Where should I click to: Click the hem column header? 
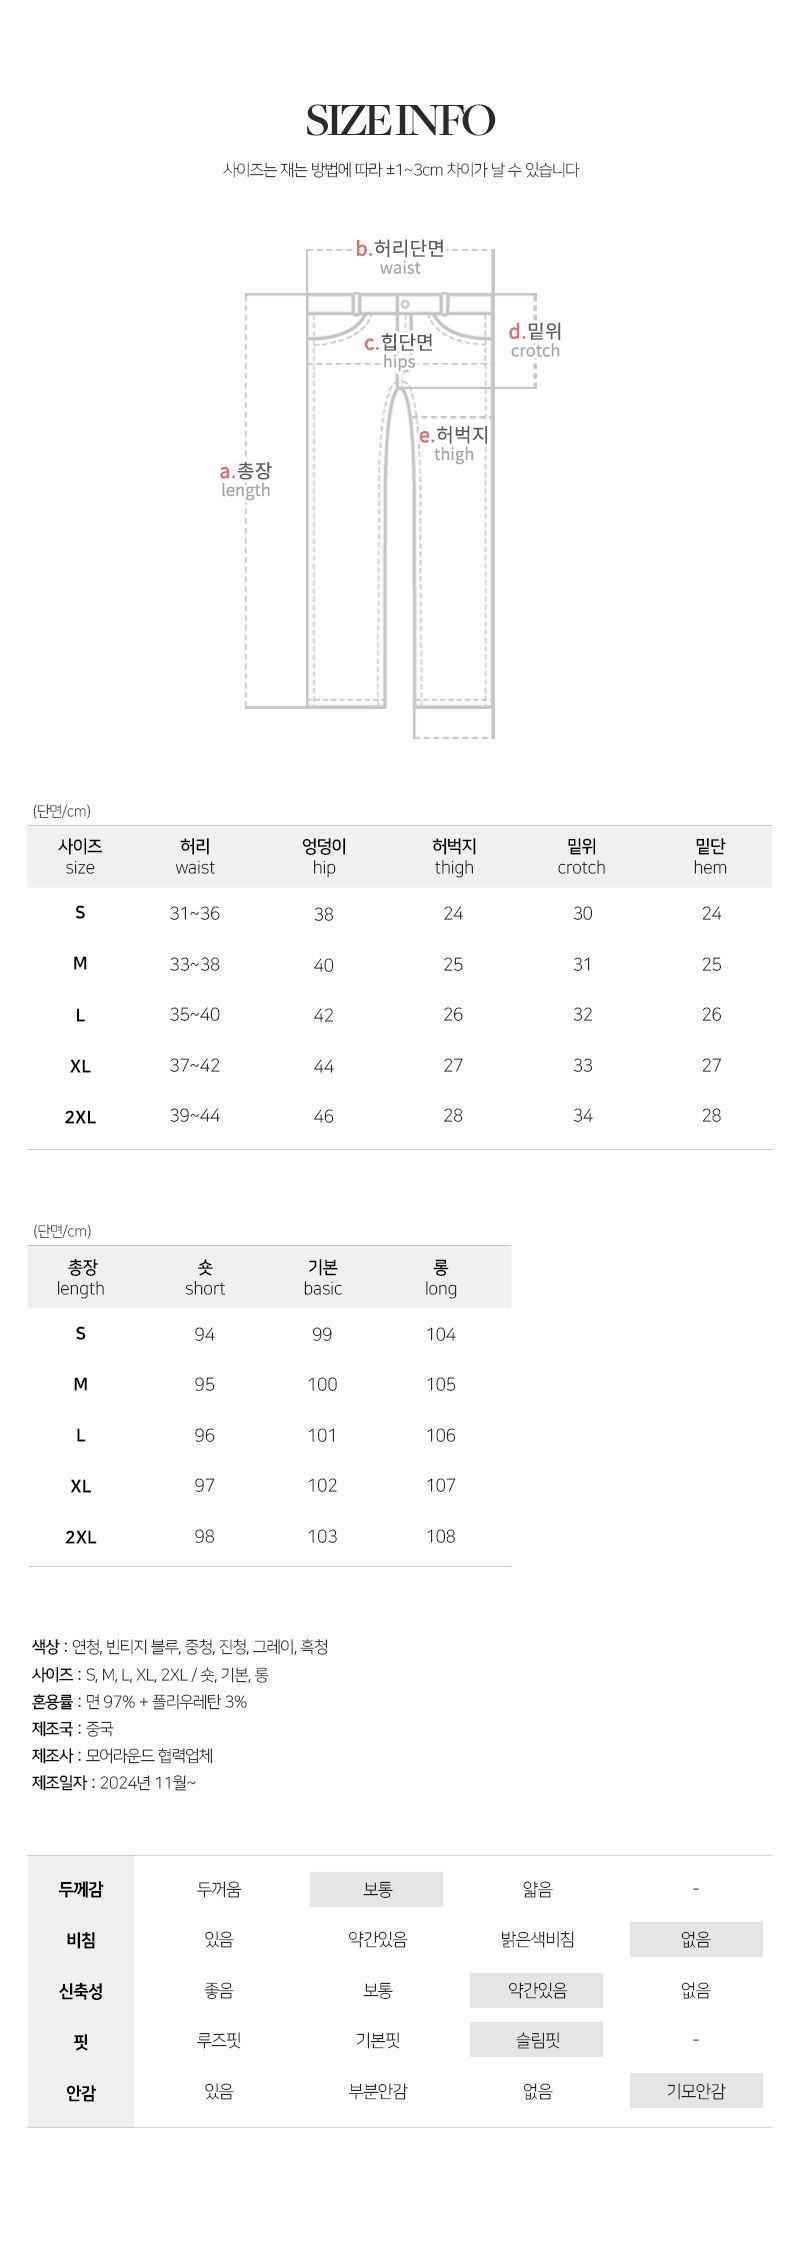click(710, 857)
